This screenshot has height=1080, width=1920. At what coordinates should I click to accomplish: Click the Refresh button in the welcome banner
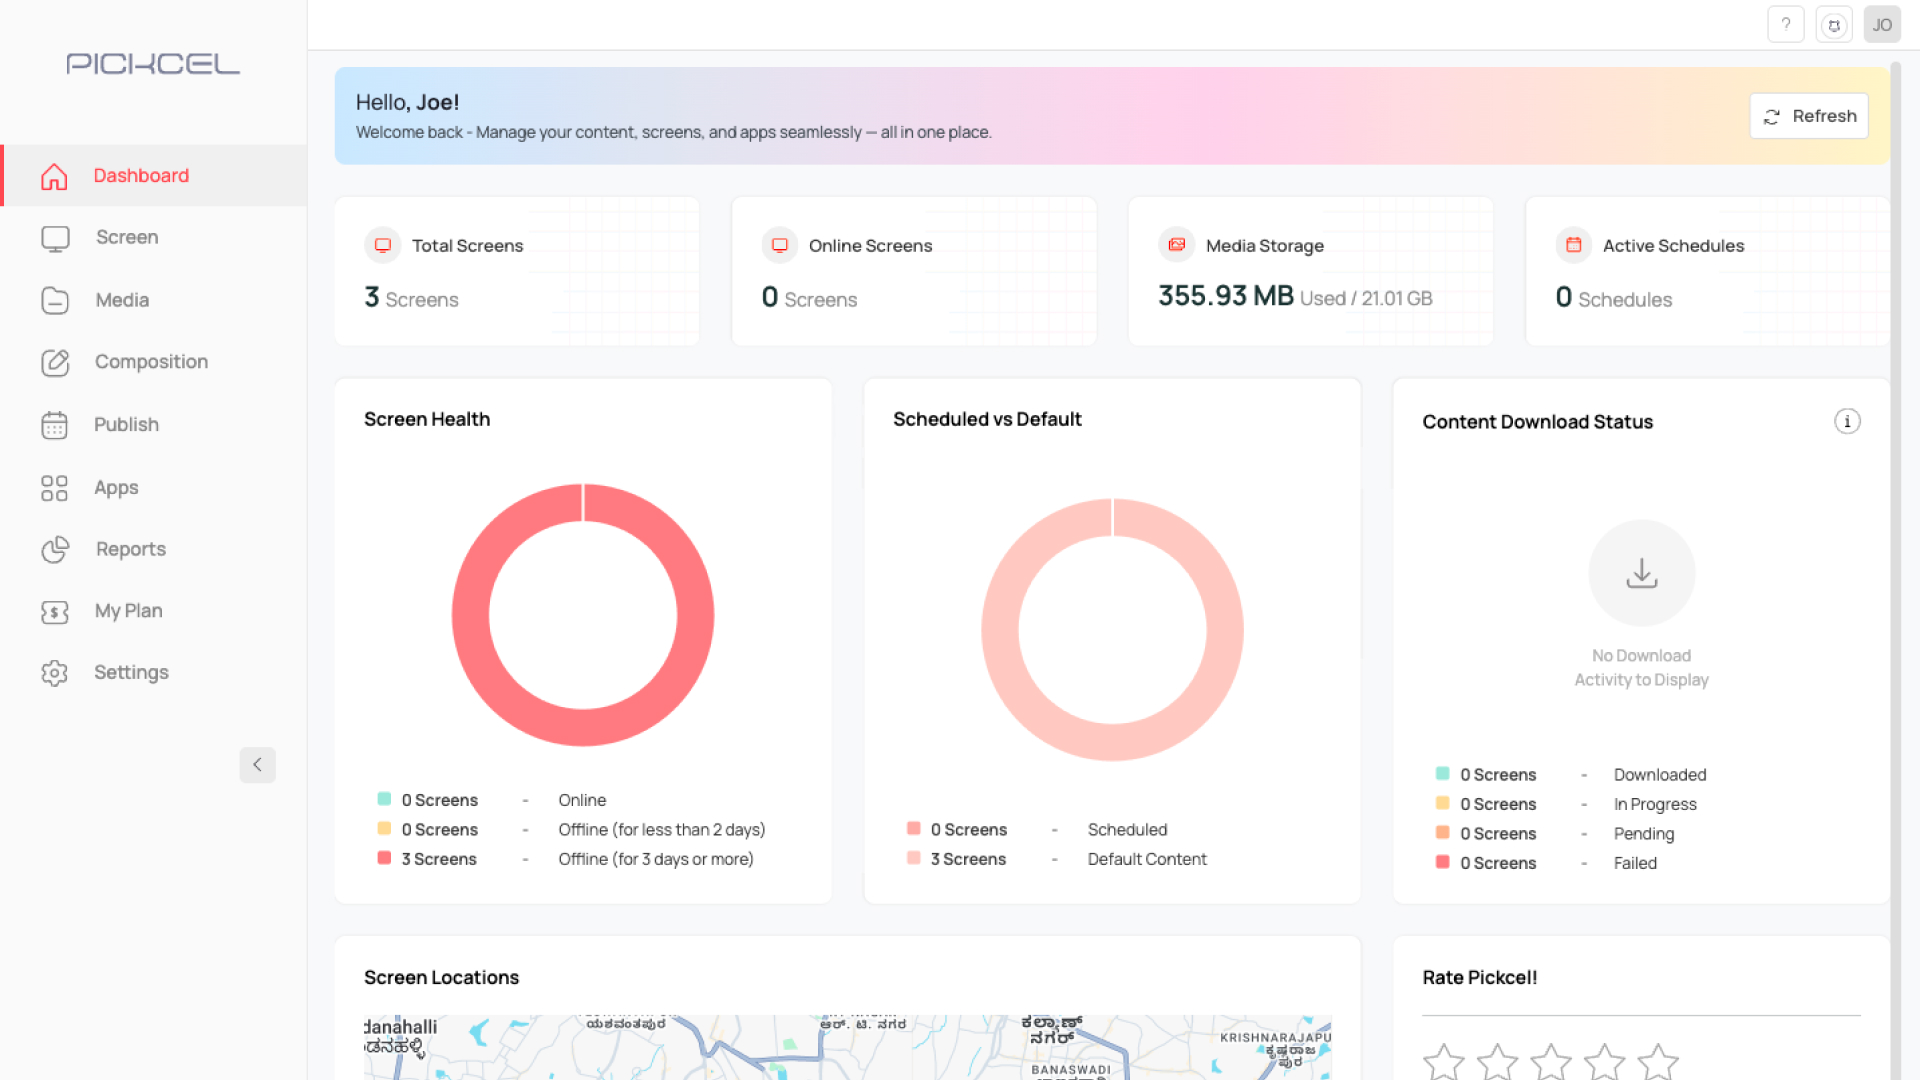(1808, 115)
